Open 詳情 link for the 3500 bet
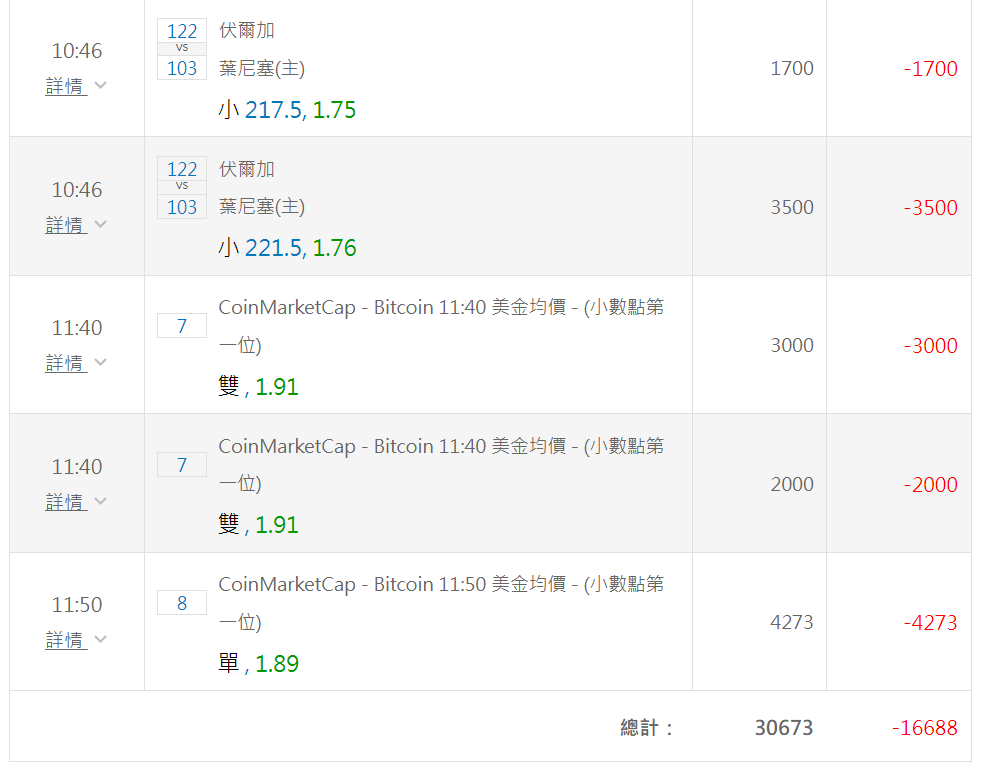The image size is (991, 769). pos(66,225)
